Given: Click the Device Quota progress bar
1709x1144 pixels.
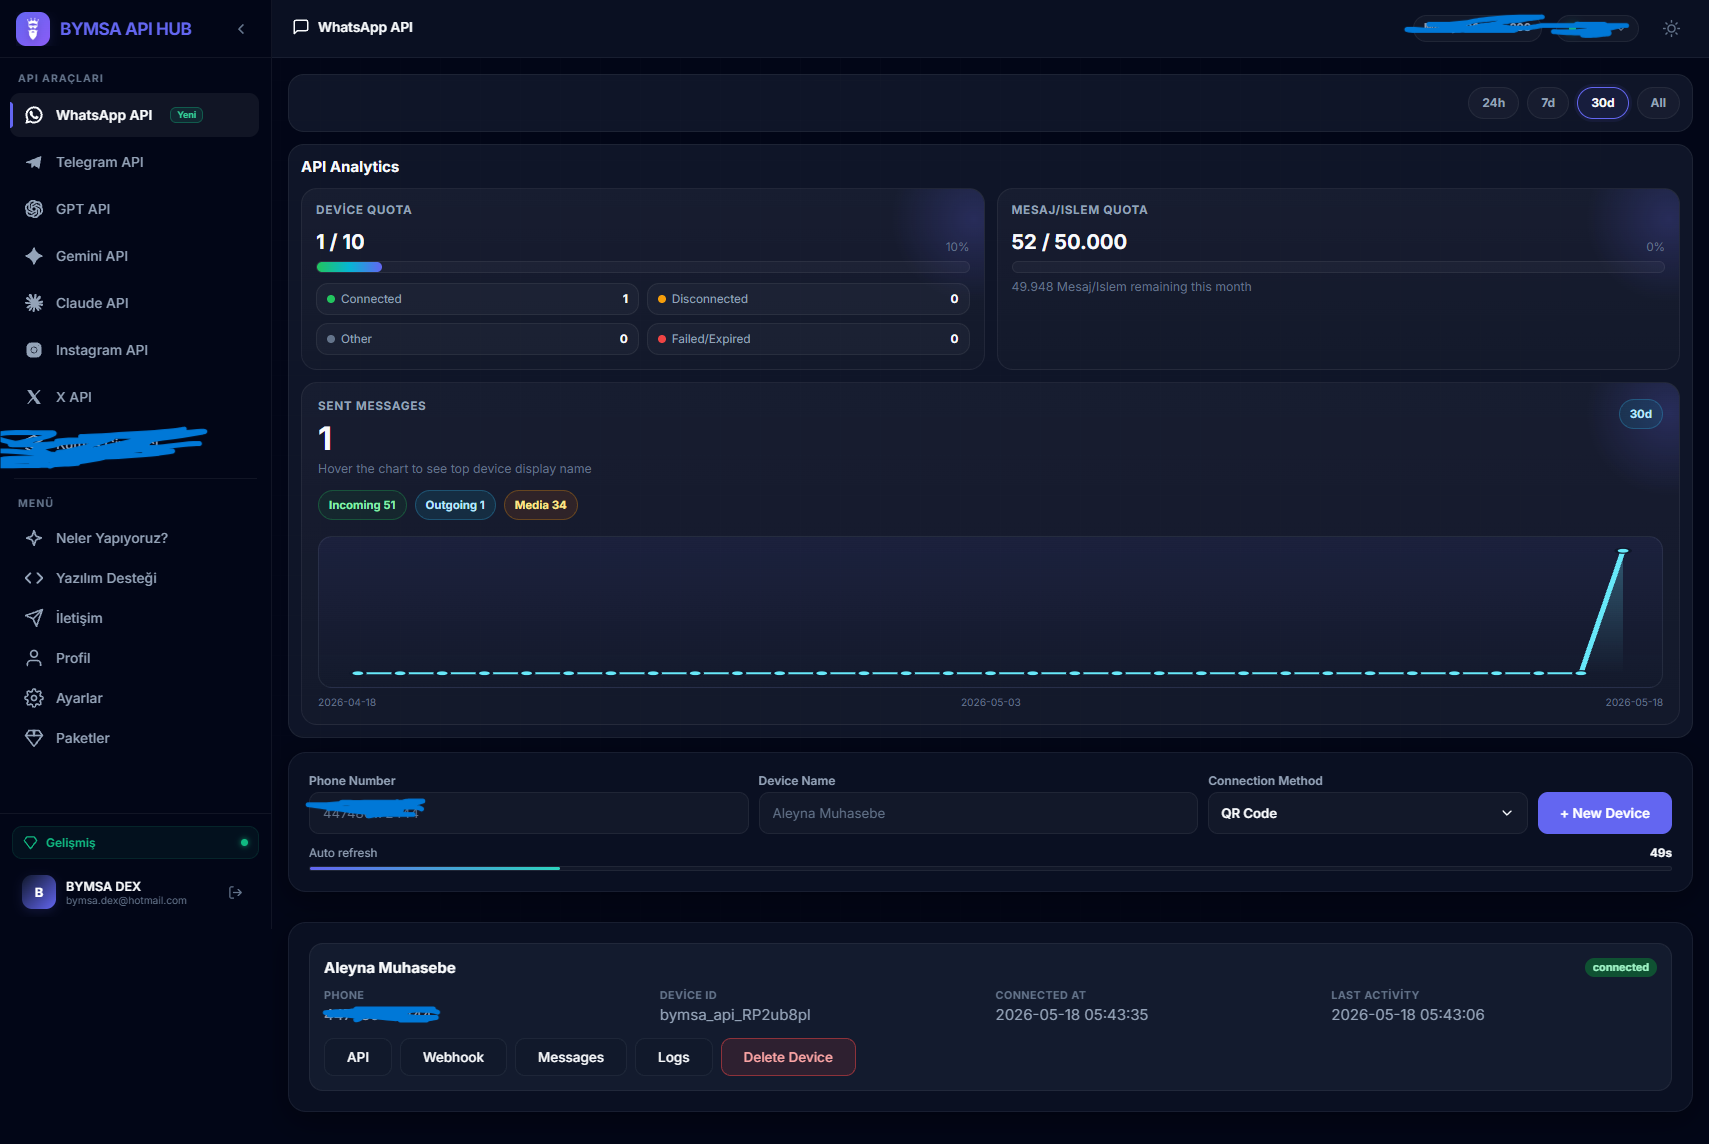Looking at the screenshot, I should (x=643, y=267).
